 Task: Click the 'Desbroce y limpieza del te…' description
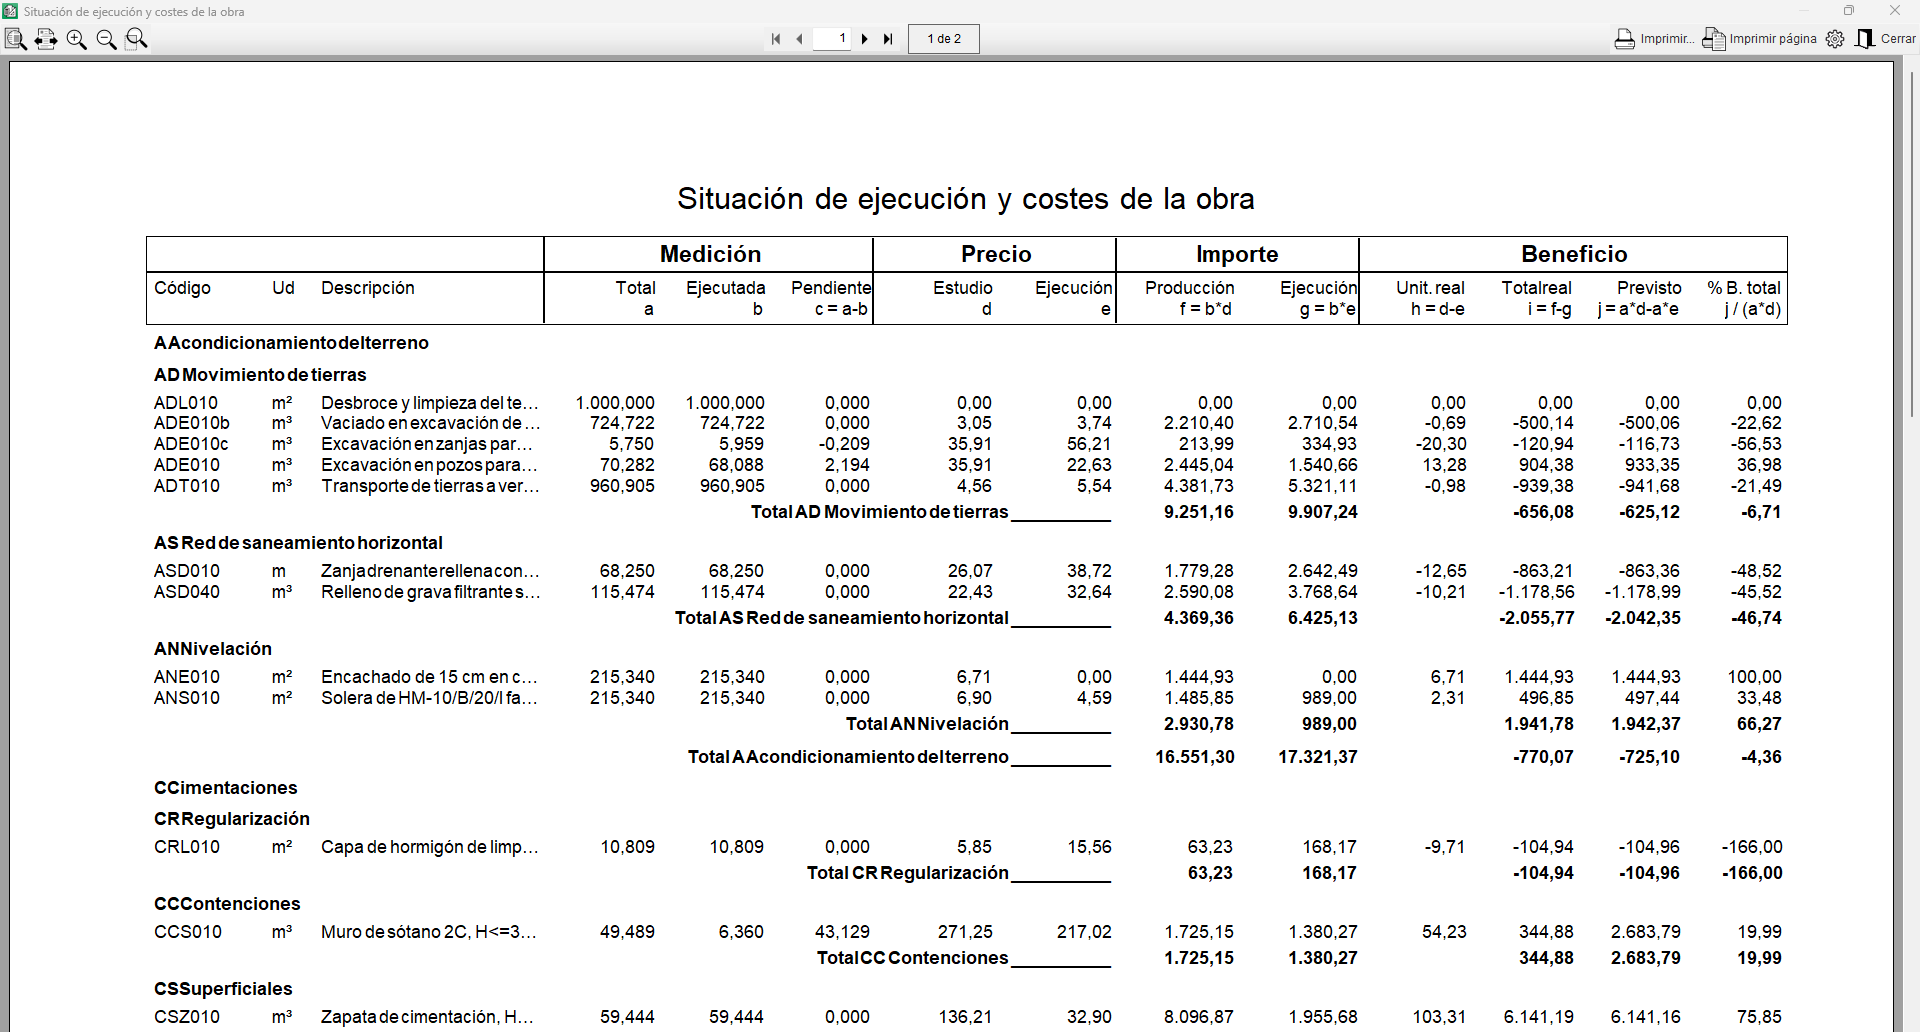(430, 403)
